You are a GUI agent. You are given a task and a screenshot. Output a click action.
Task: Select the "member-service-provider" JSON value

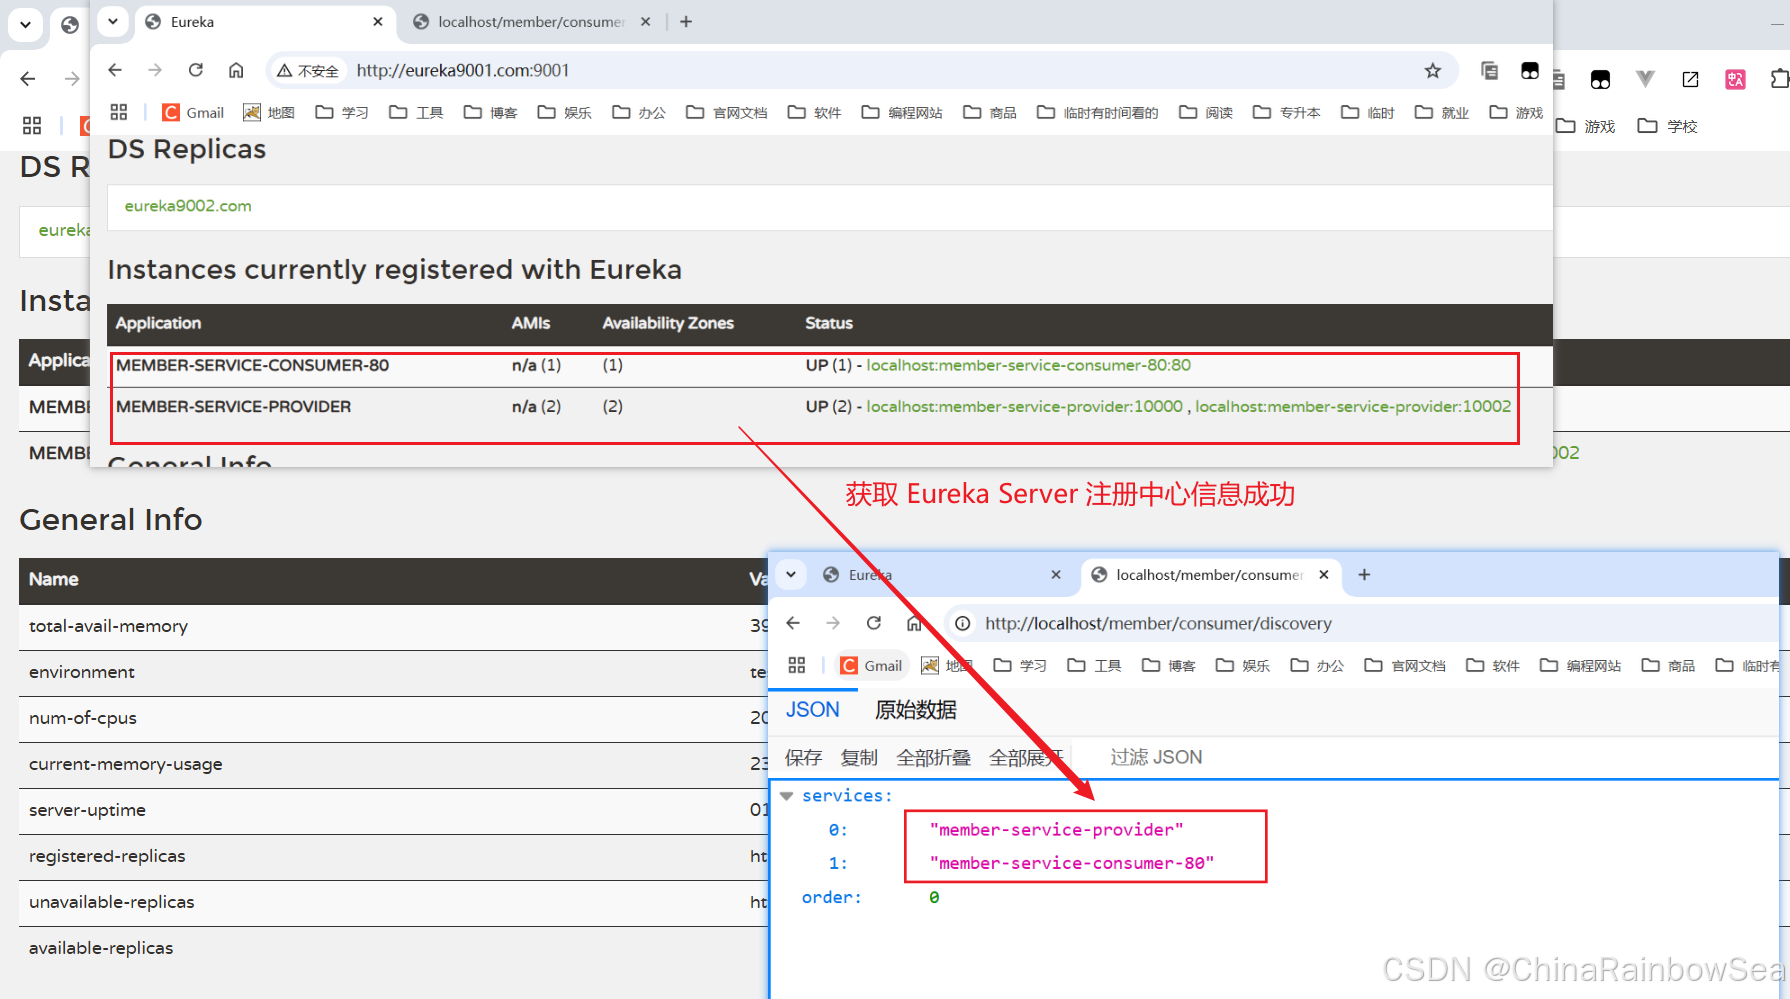pyautogui.click(x=1056, y=830)
